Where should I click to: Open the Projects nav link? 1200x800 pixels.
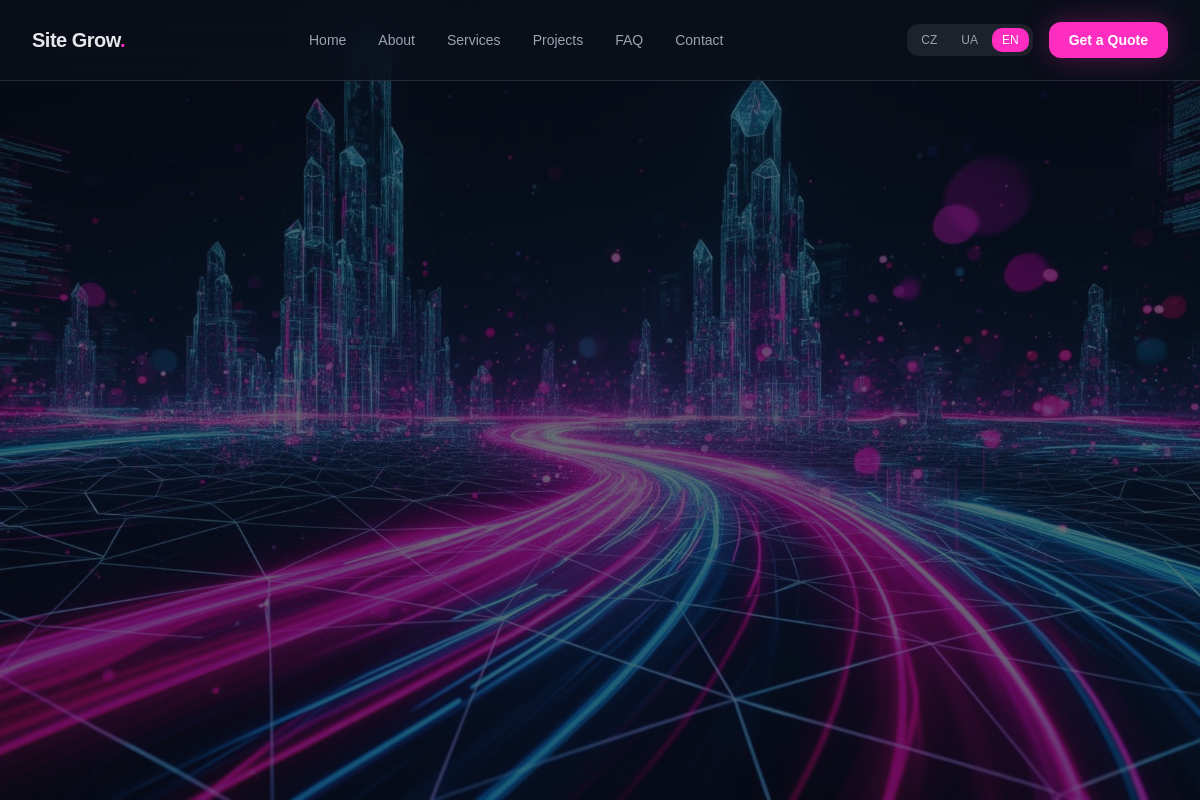click(558, 40)
